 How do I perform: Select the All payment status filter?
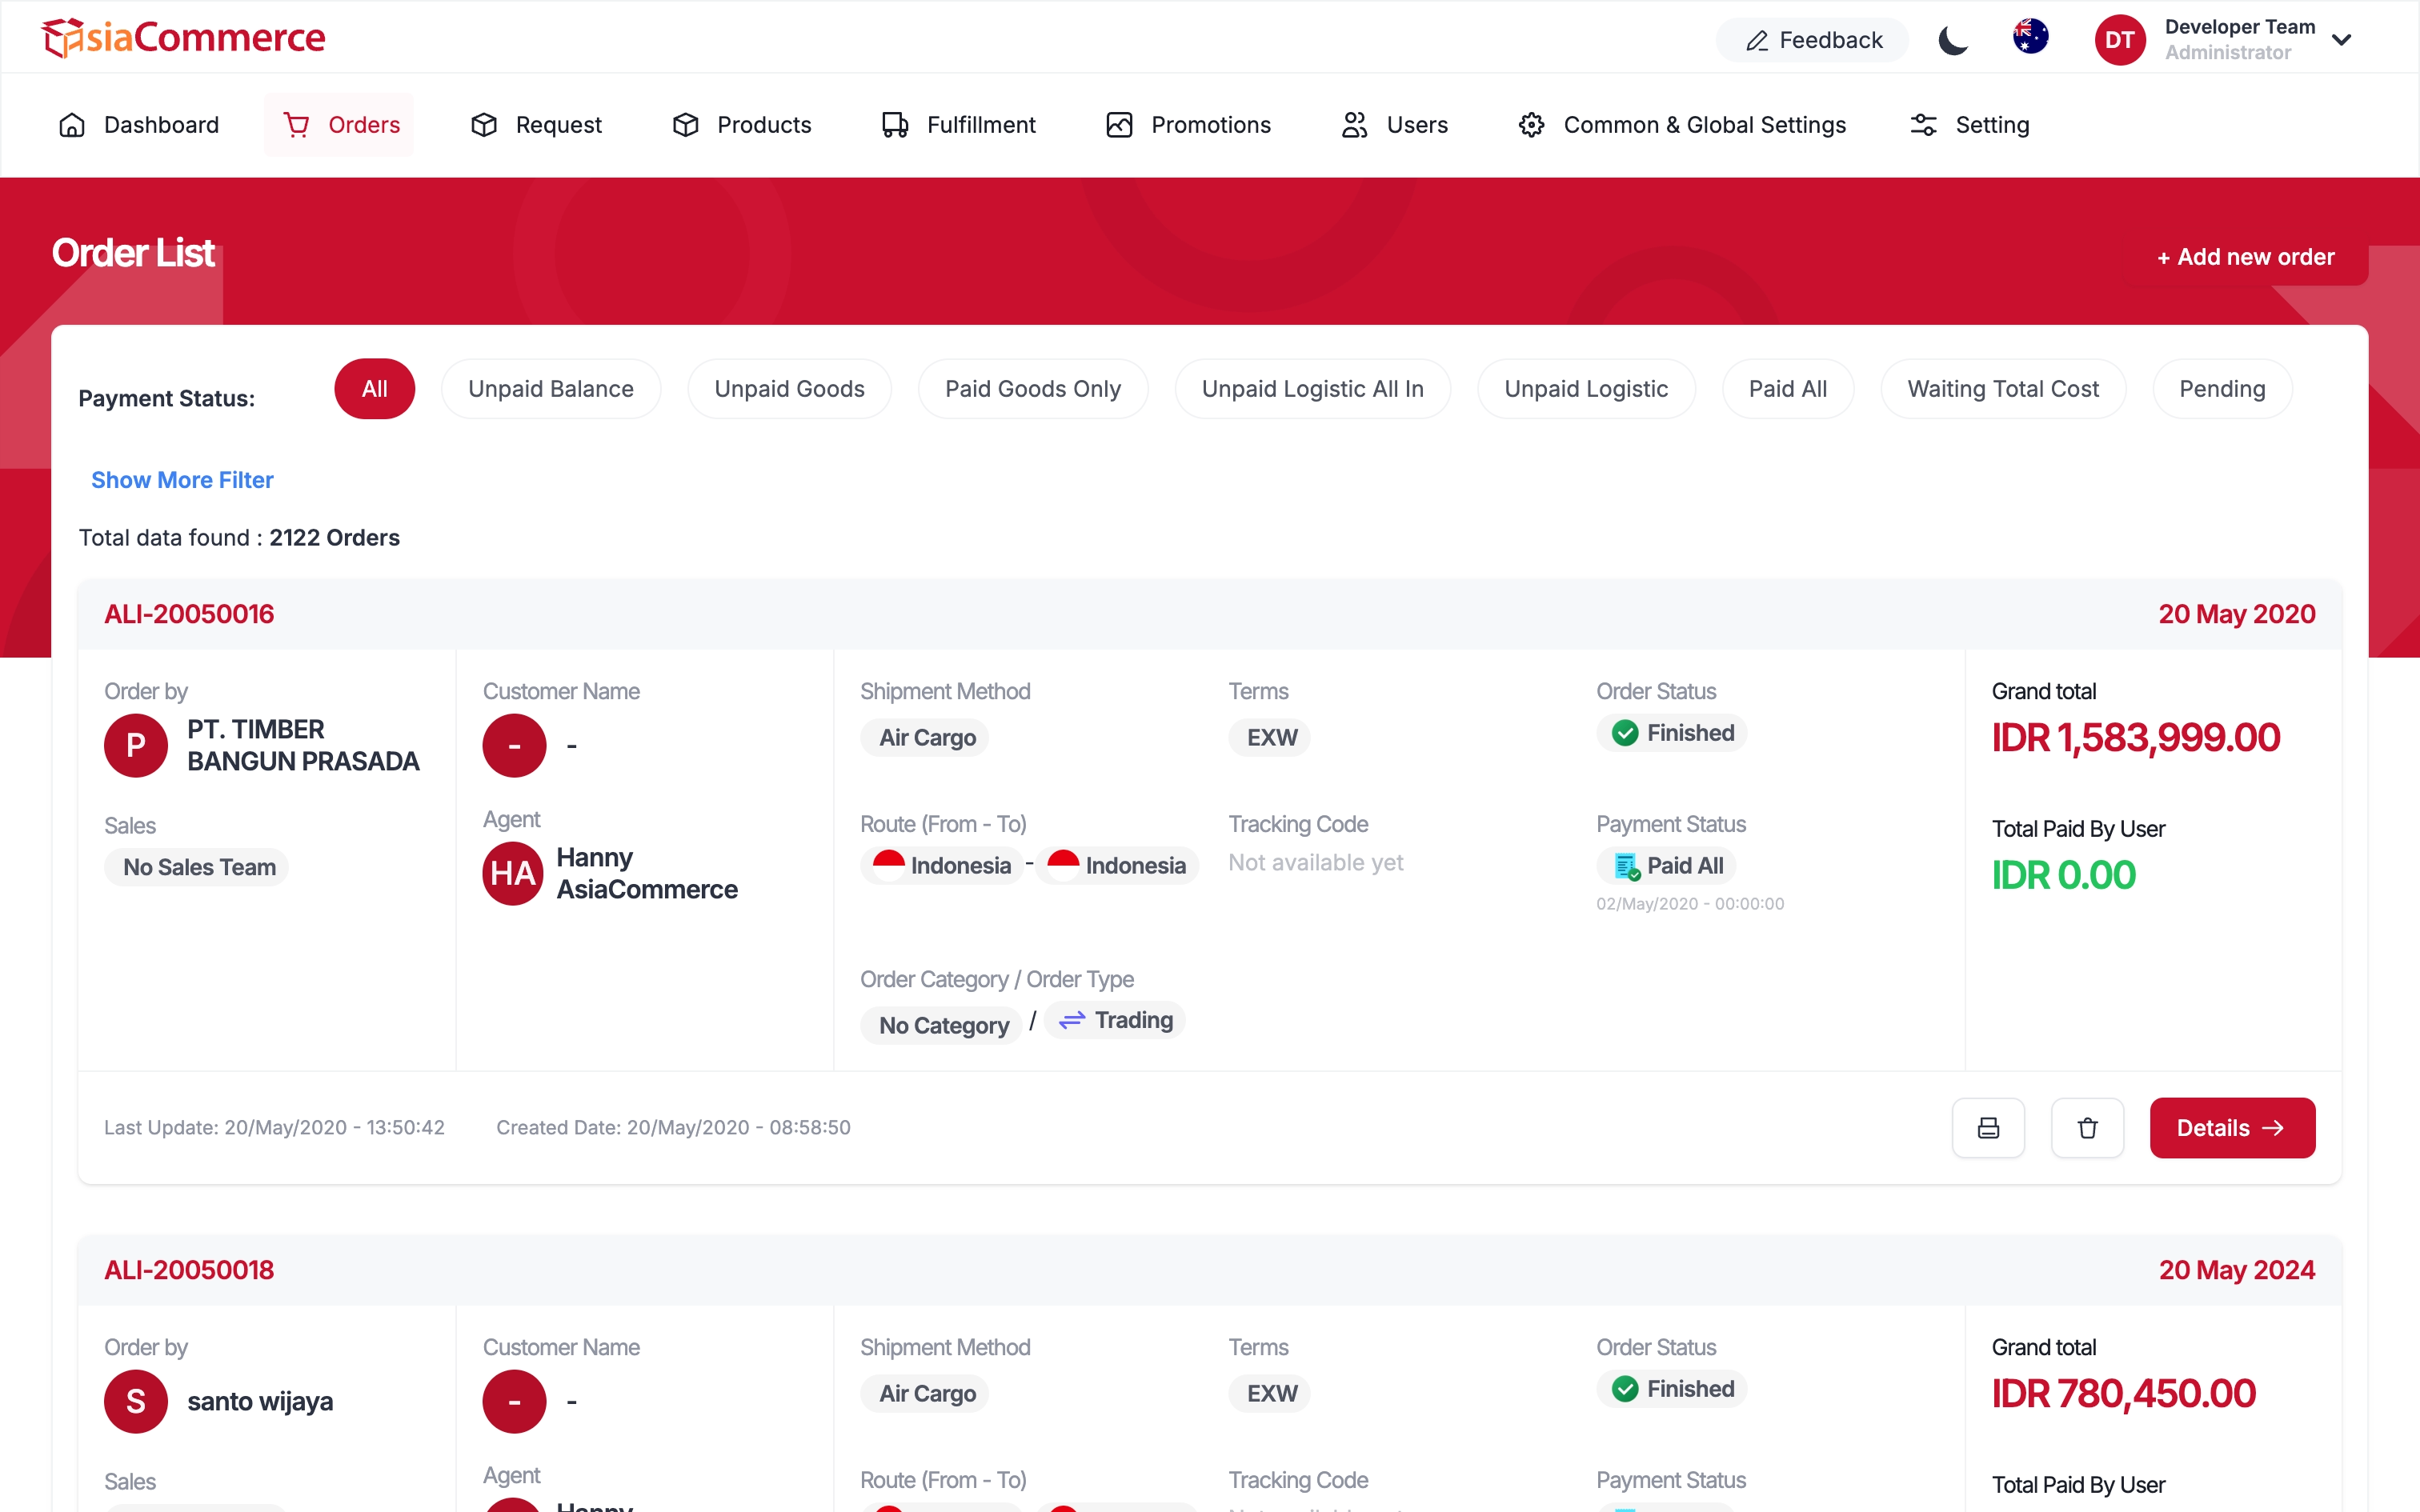click(x=375, y=389)
